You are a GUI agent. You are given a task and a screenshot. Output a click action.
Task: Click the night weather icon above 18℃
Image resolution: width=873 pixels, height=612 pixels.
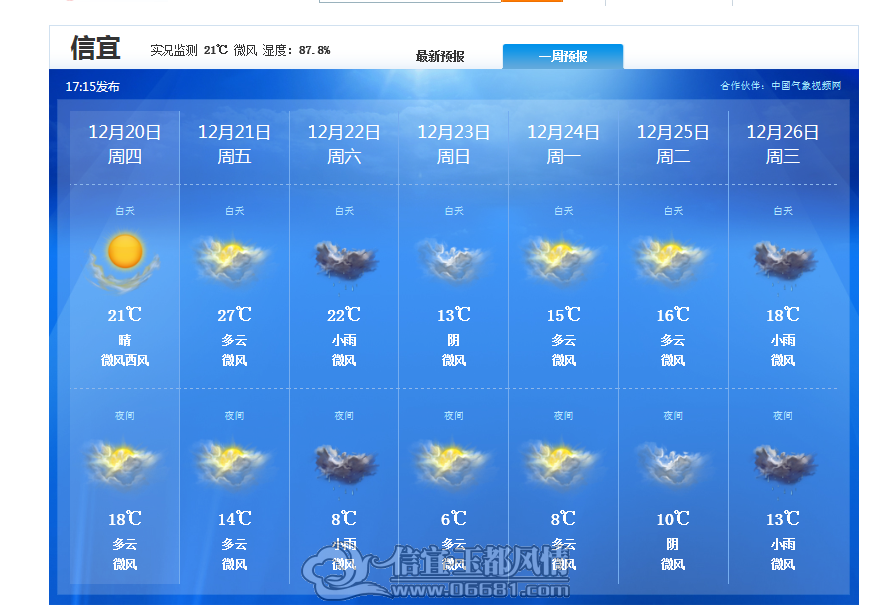[122, 463]
